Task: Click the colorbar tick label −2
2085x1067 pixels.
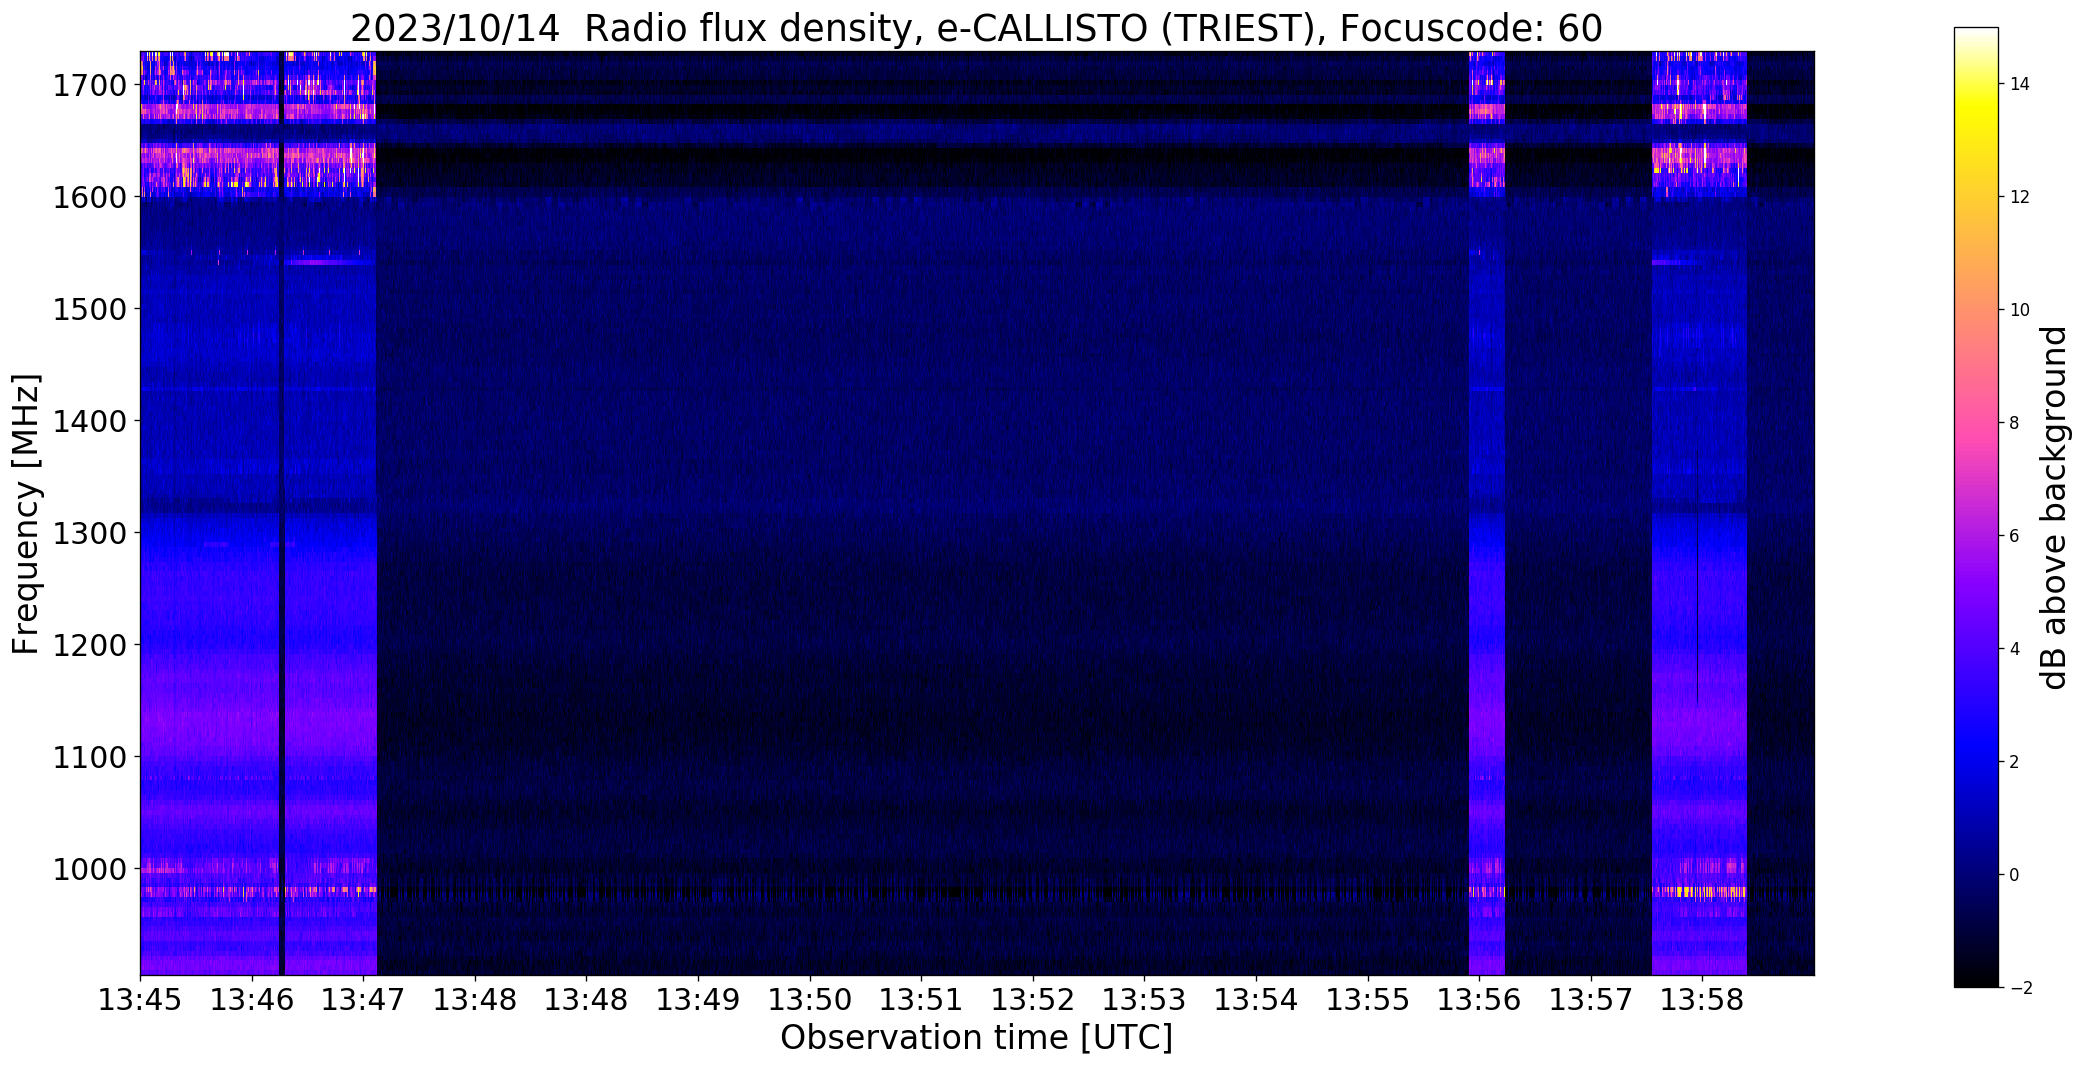Action: (x=2020, y=988)
